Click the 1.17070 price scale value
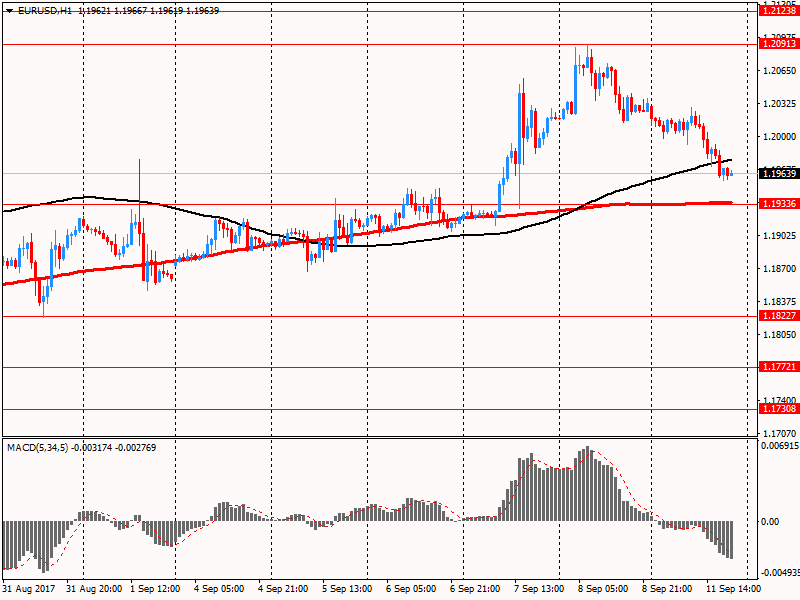 779,434
